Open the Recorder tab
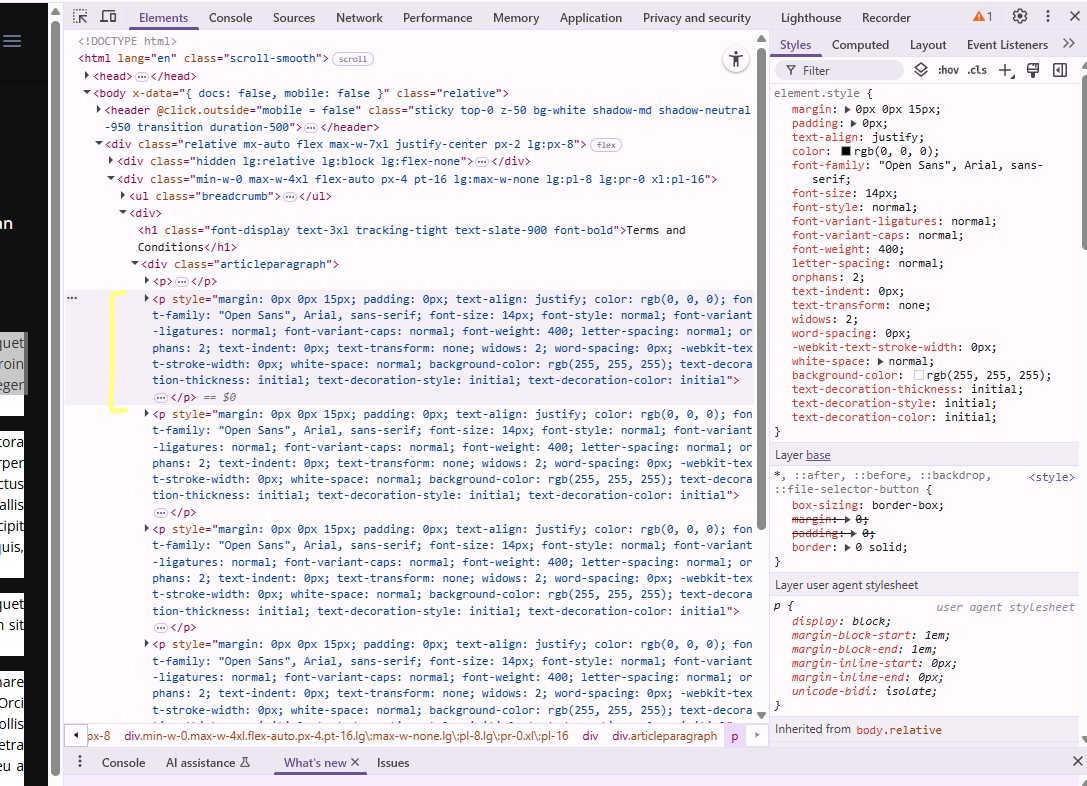 click(886, 17)
